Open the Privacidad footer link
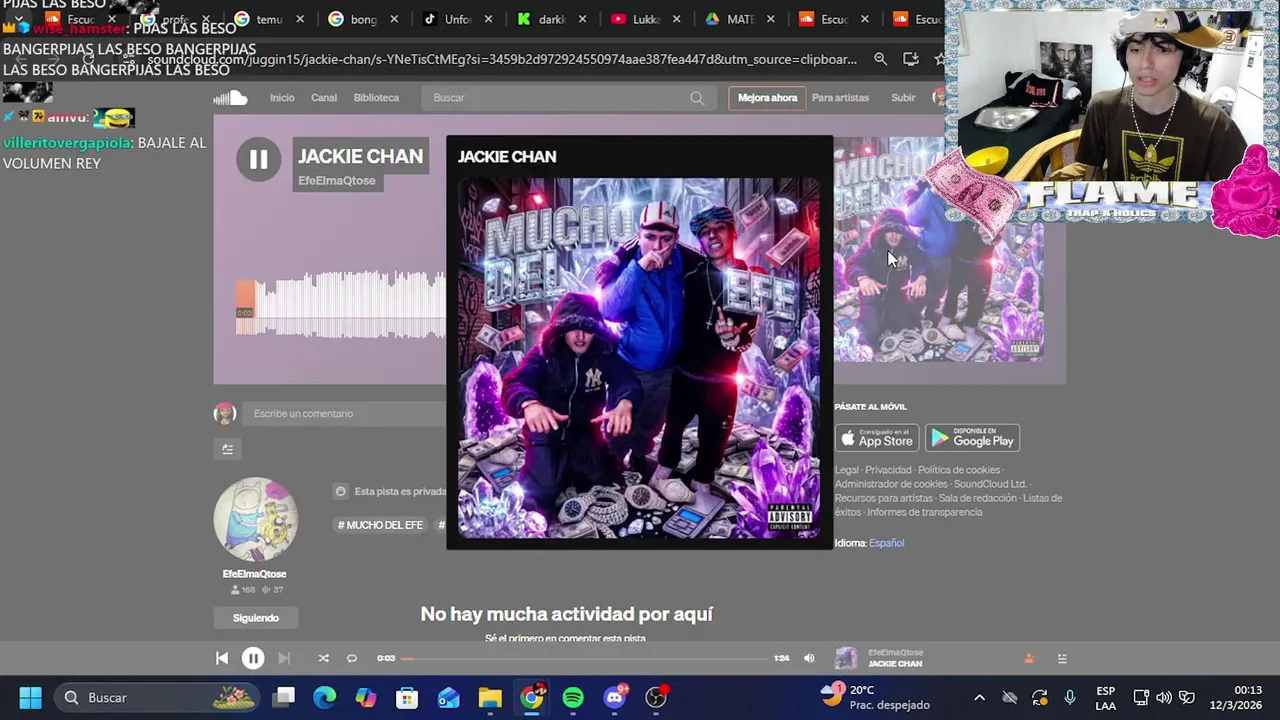Screen dimensions: 1280x720 click(888, 470)
